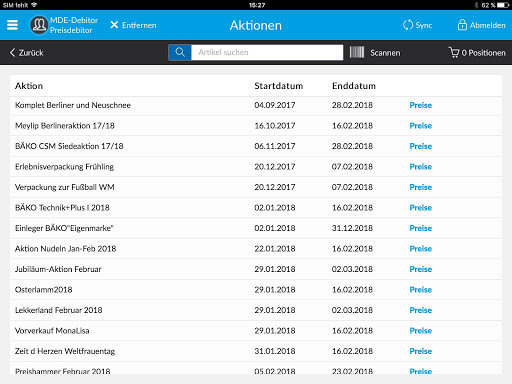Go back with Zurück
The width and height of the screenshot is (512, 384).
tap(27, 53)
